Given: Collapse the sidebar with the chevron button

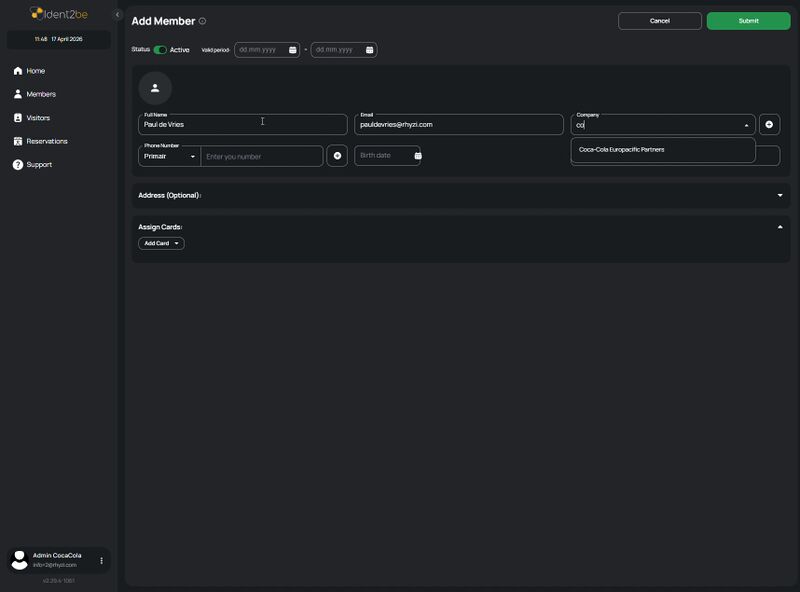Looking at the screenshot, I should coord(117,15).
